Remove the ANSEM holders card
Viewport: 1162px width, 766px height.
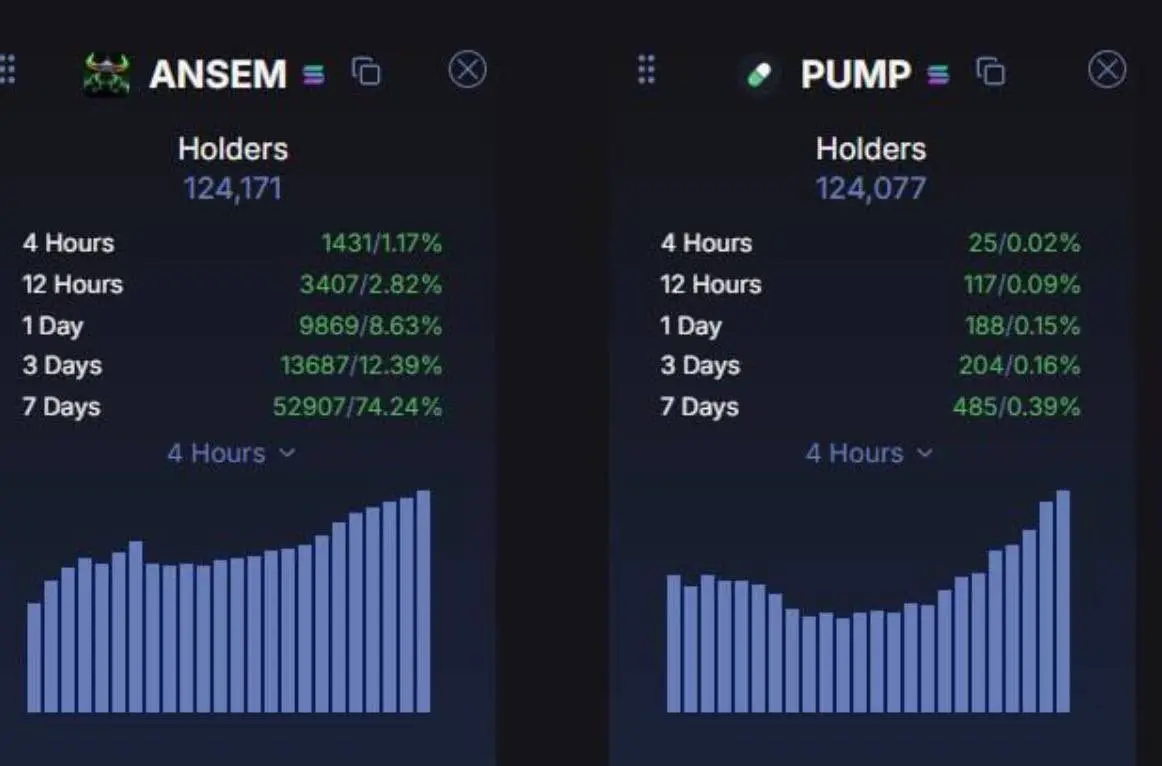point(468,70)
